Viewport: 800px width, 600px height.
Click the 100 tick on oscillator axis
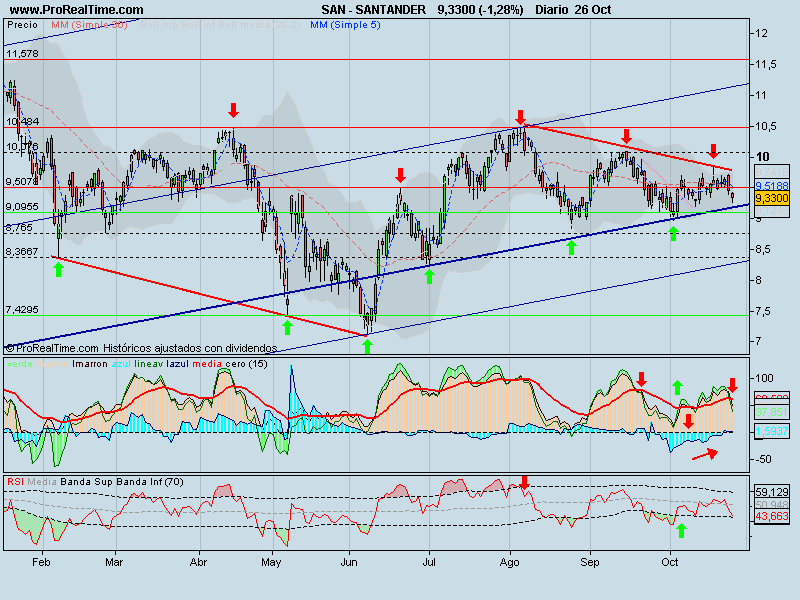click(x=764, y=378)
